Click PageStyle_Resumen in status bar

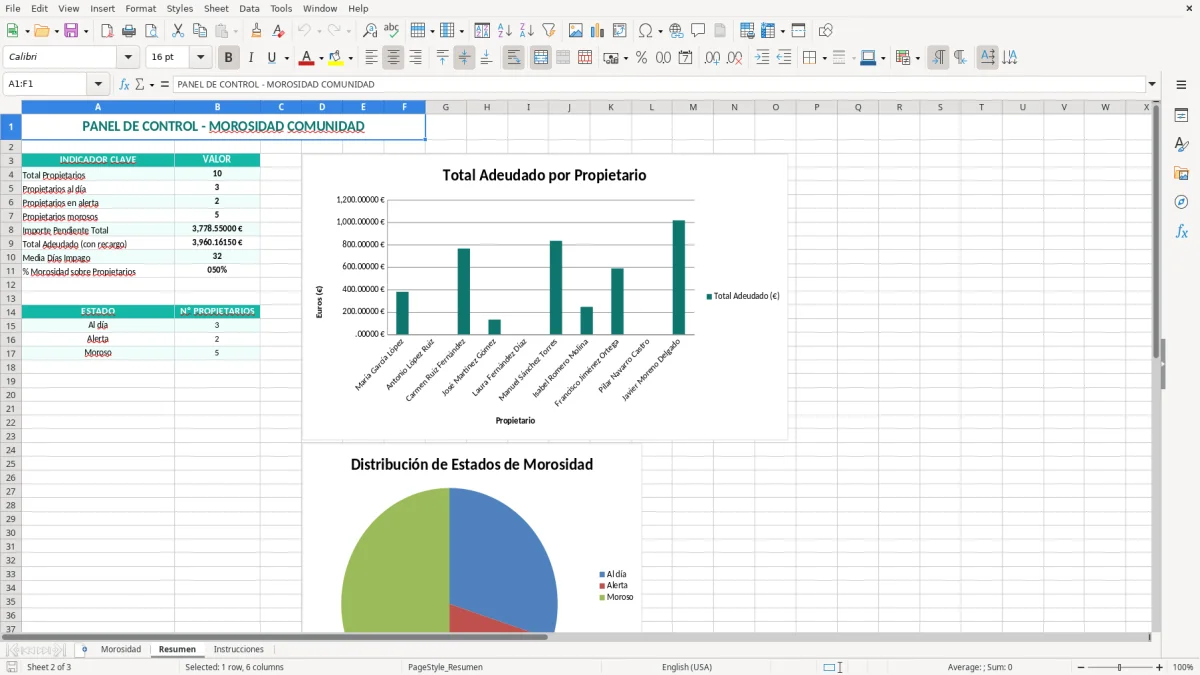click(445, 667)
